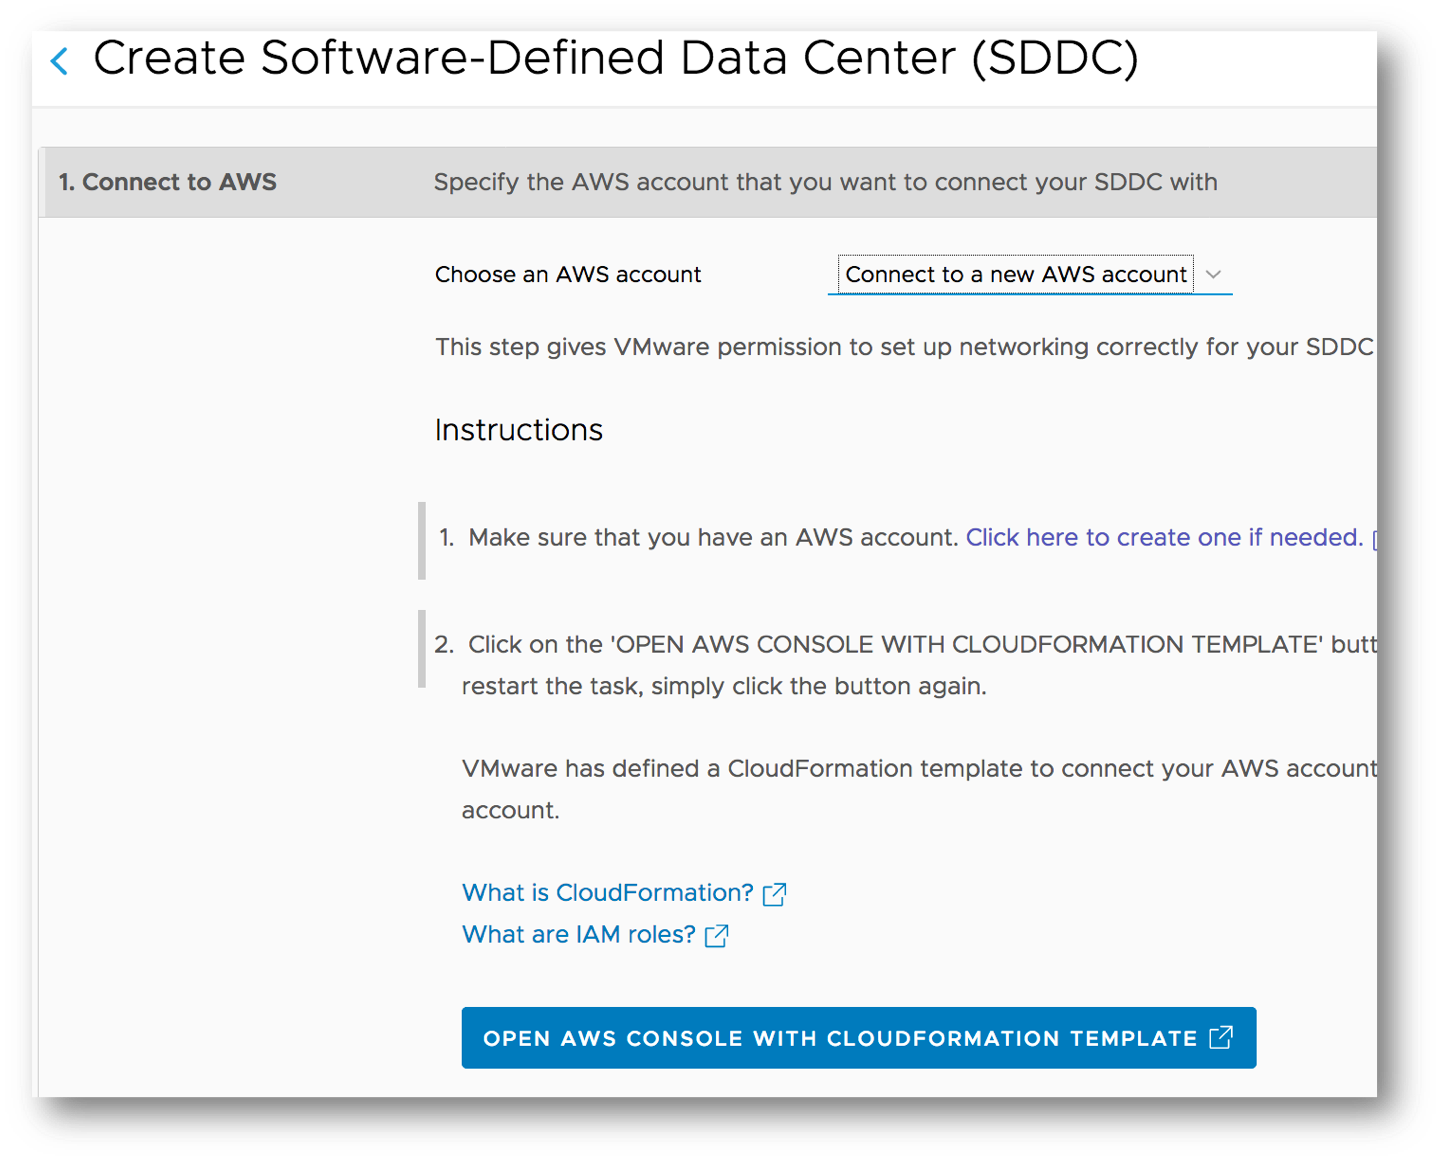Click the external-link icon after 'create one if needed'
Image resolution: width=1441 pixels, height=1160 pixels.
click(1375, 539)
